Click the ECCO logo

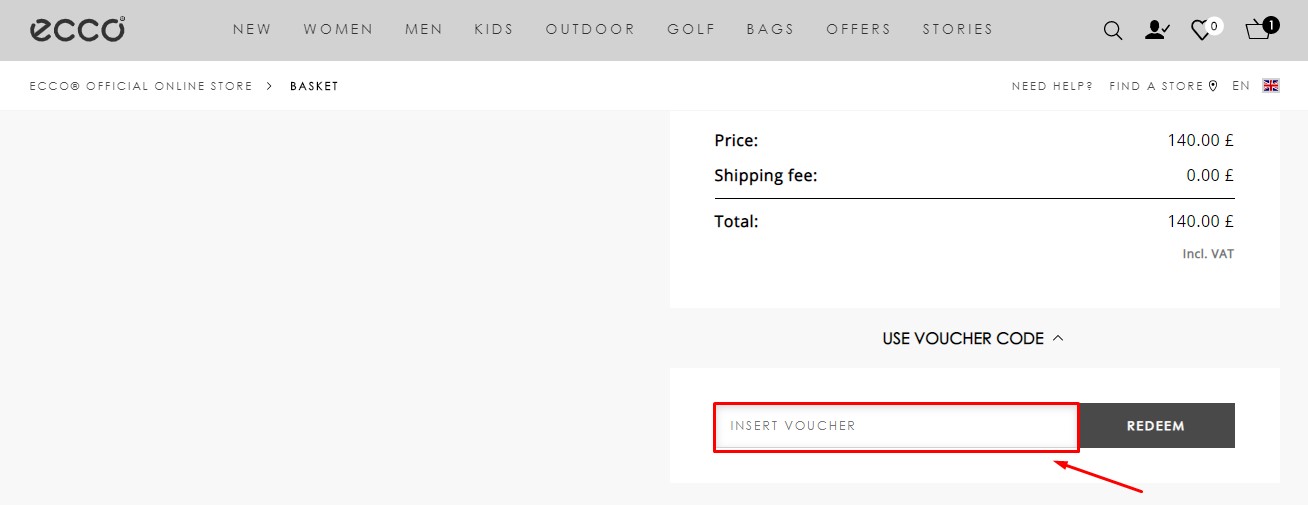(x=78, y=29)
